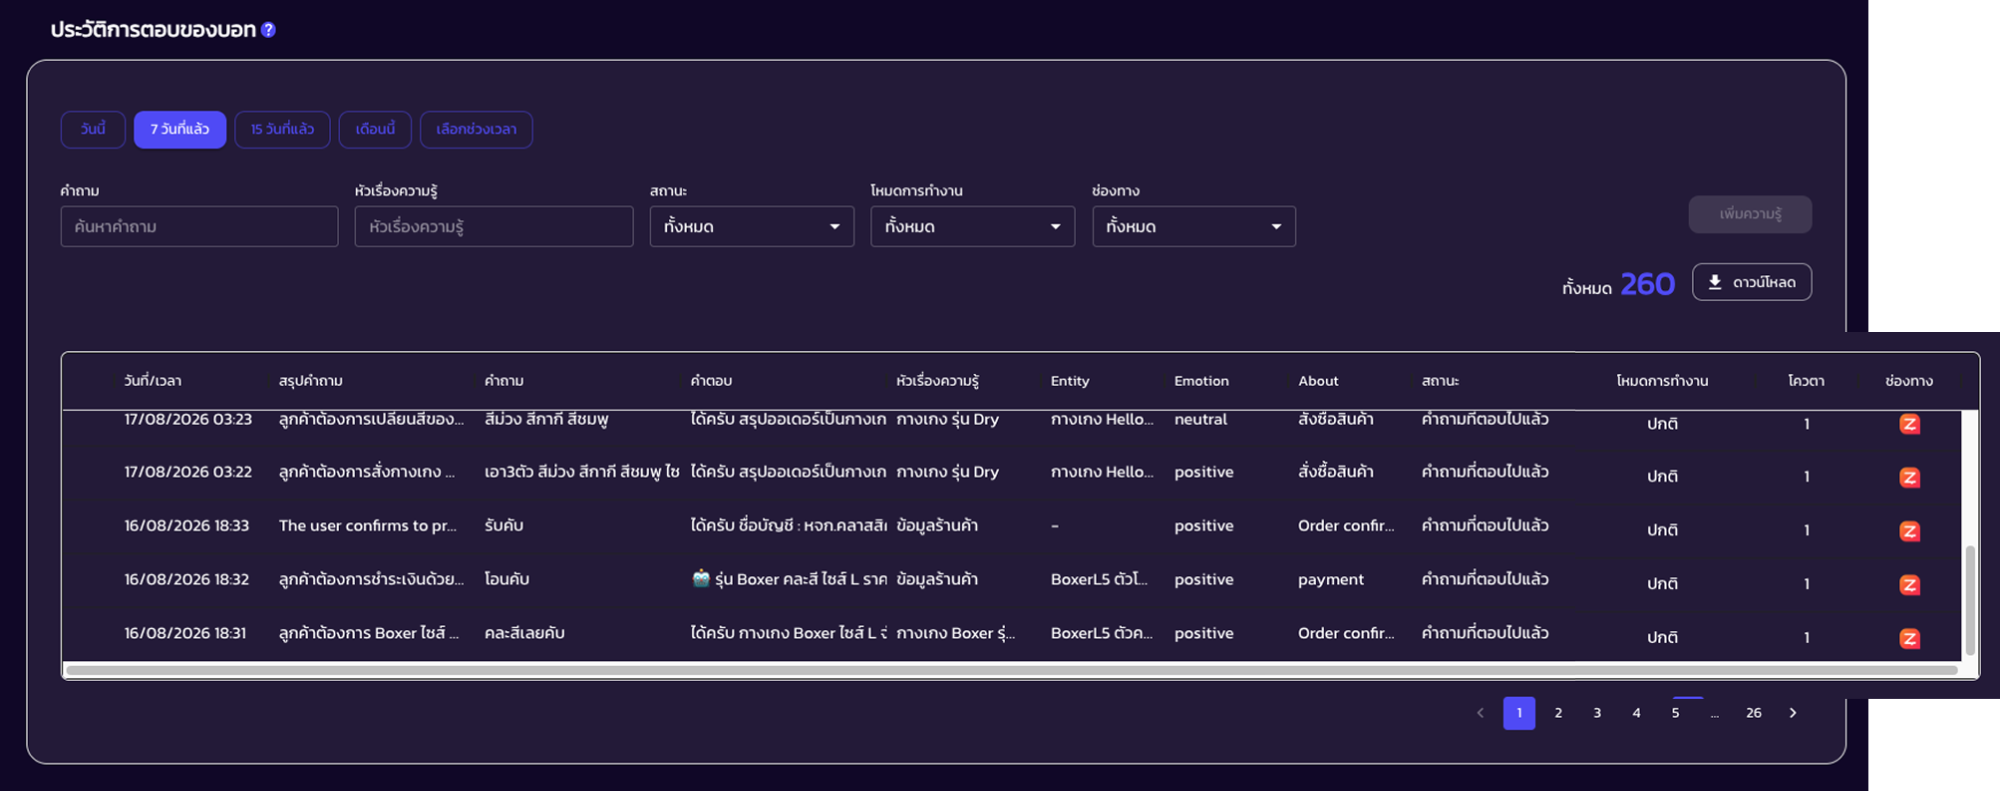2000x791 pixels.
Task: Select the เดือนนี้ date filter
Action: (375, 129)
